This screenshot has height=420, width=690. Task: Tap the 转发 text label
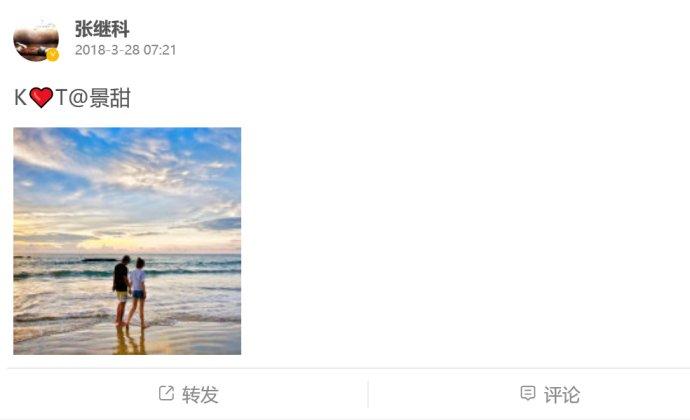coord(200,394)
